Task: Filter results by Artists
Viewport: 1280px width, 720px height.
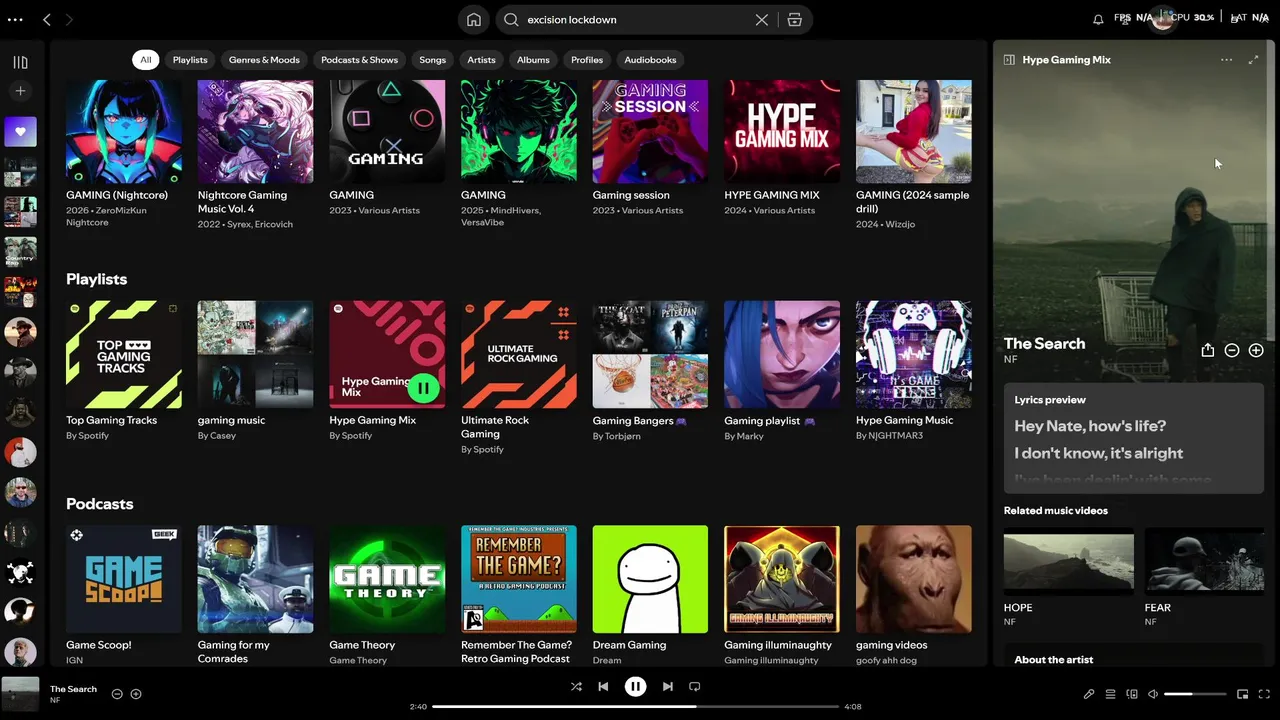Action: [481, 60]
